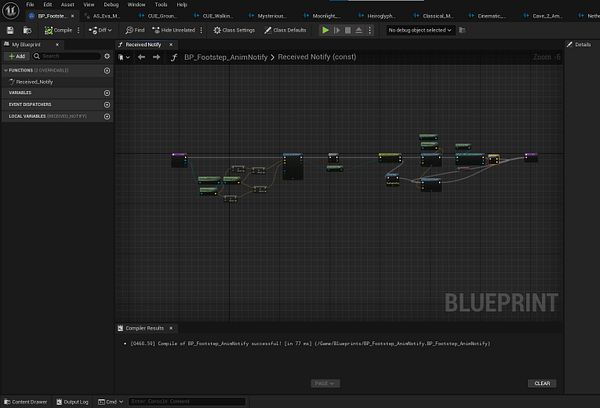Click the Unreal Engine logo icon
The height and width of the screenshot is (408, 600).
tap(11, 10)
